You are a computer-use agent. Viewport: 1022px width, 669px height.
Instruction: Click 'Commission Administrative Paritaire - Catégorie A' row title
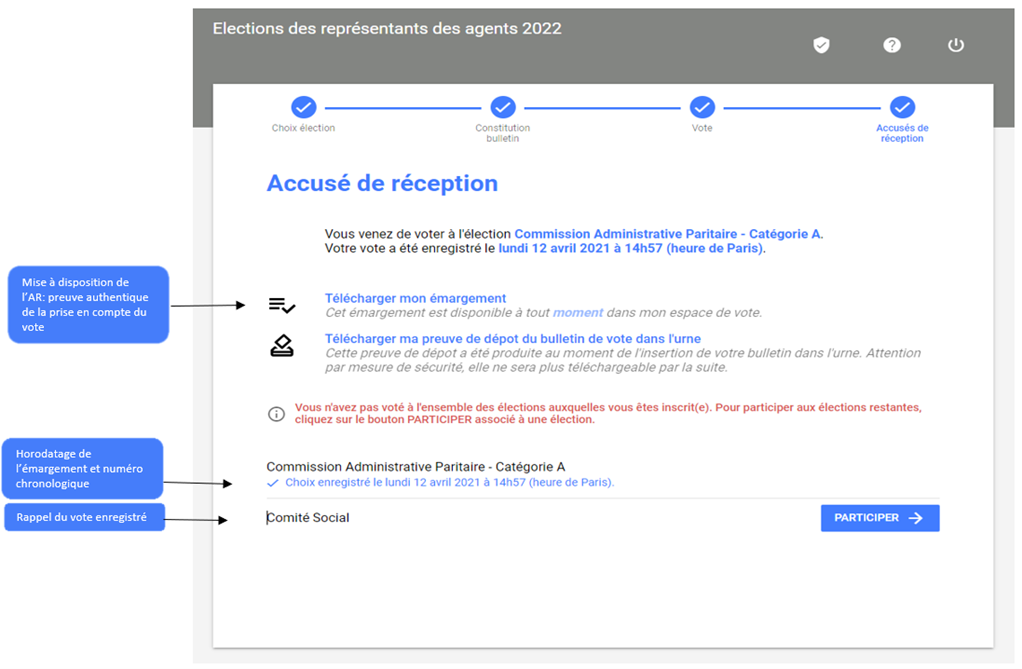tap(416, 467)
